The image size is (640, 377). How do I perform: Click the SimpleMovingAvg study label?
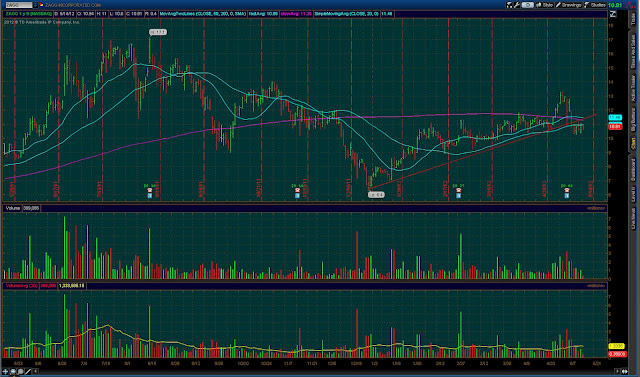pyautogui.click(x=346, y=14)
